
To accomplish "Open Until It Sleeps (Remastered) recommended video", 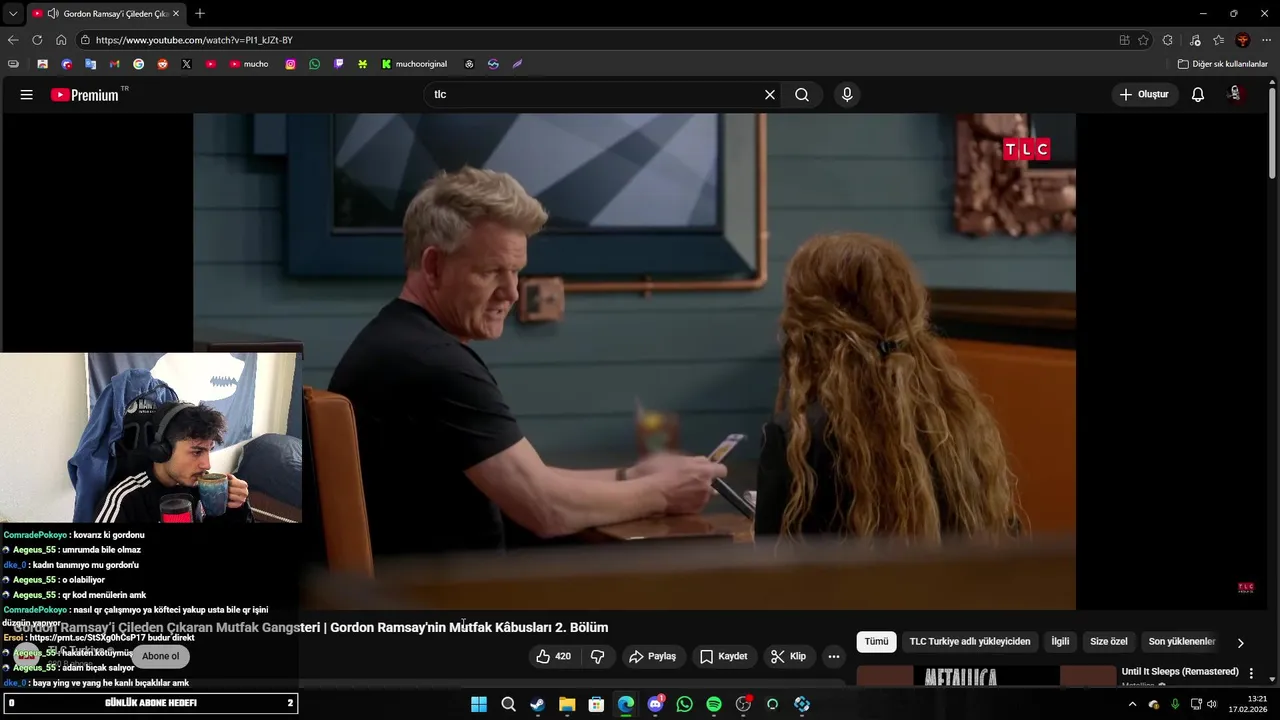I will point(1180,672).
